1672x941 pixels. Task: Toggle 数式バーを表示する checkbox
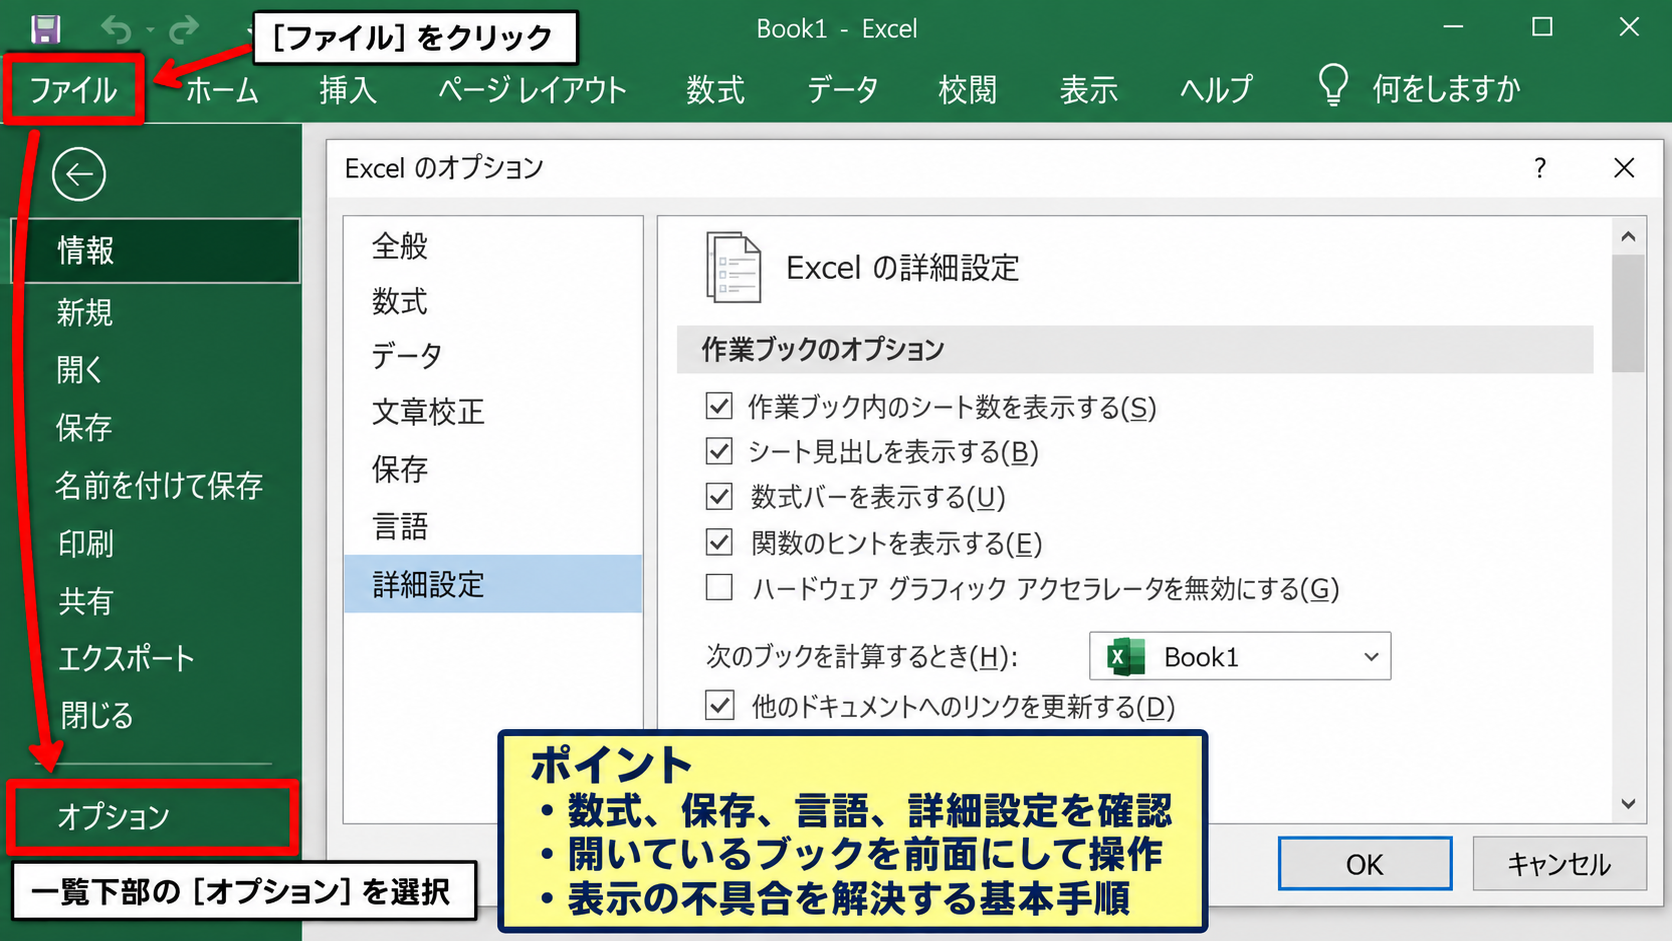719,496
